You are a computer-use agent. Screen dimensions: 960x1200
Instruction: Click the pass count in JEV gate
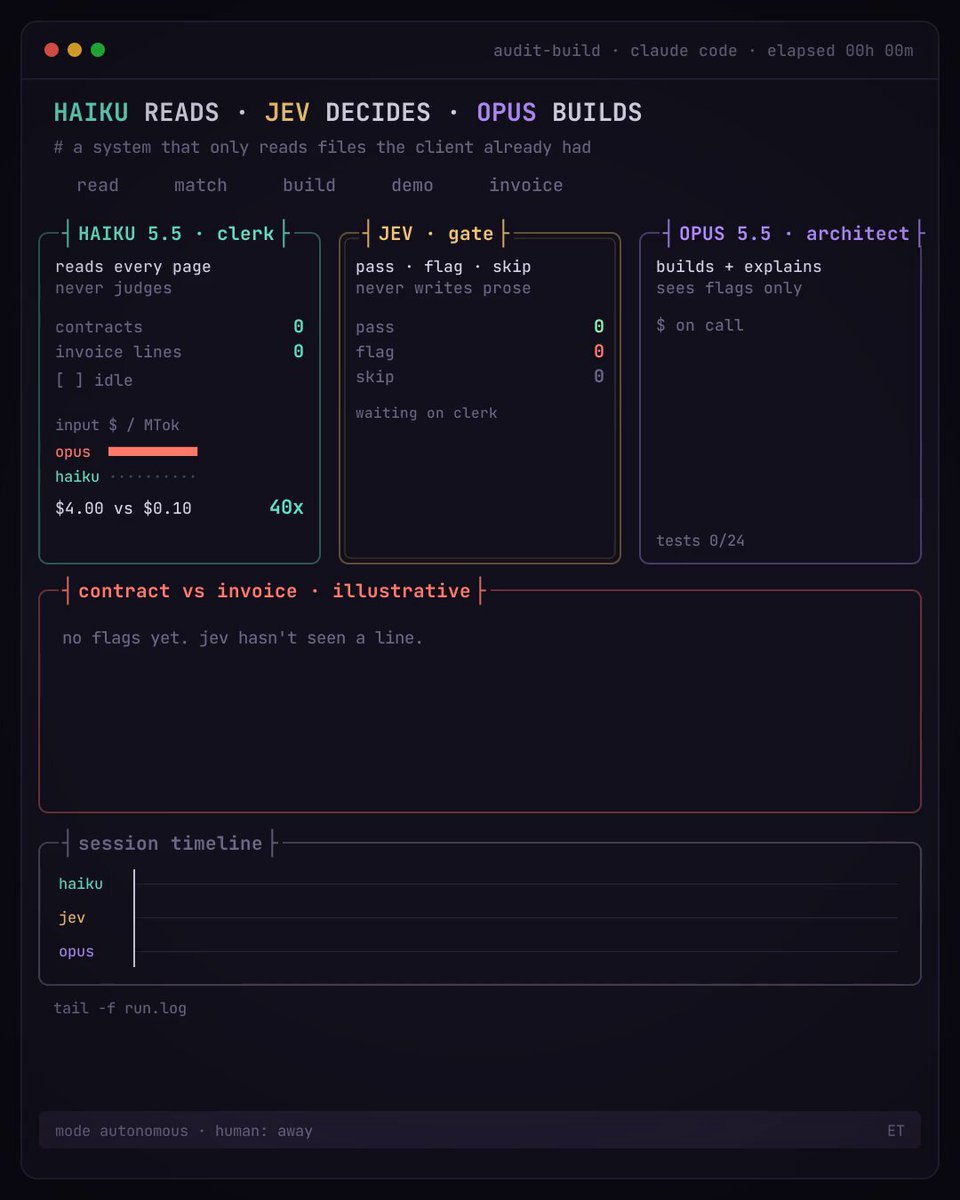tap(598, 327)
